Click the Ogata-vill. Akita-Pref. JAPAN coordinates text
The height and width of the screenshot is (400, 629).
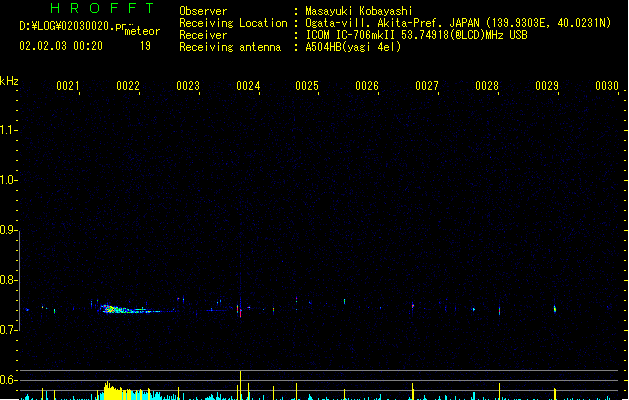click(x=458, y=23)
